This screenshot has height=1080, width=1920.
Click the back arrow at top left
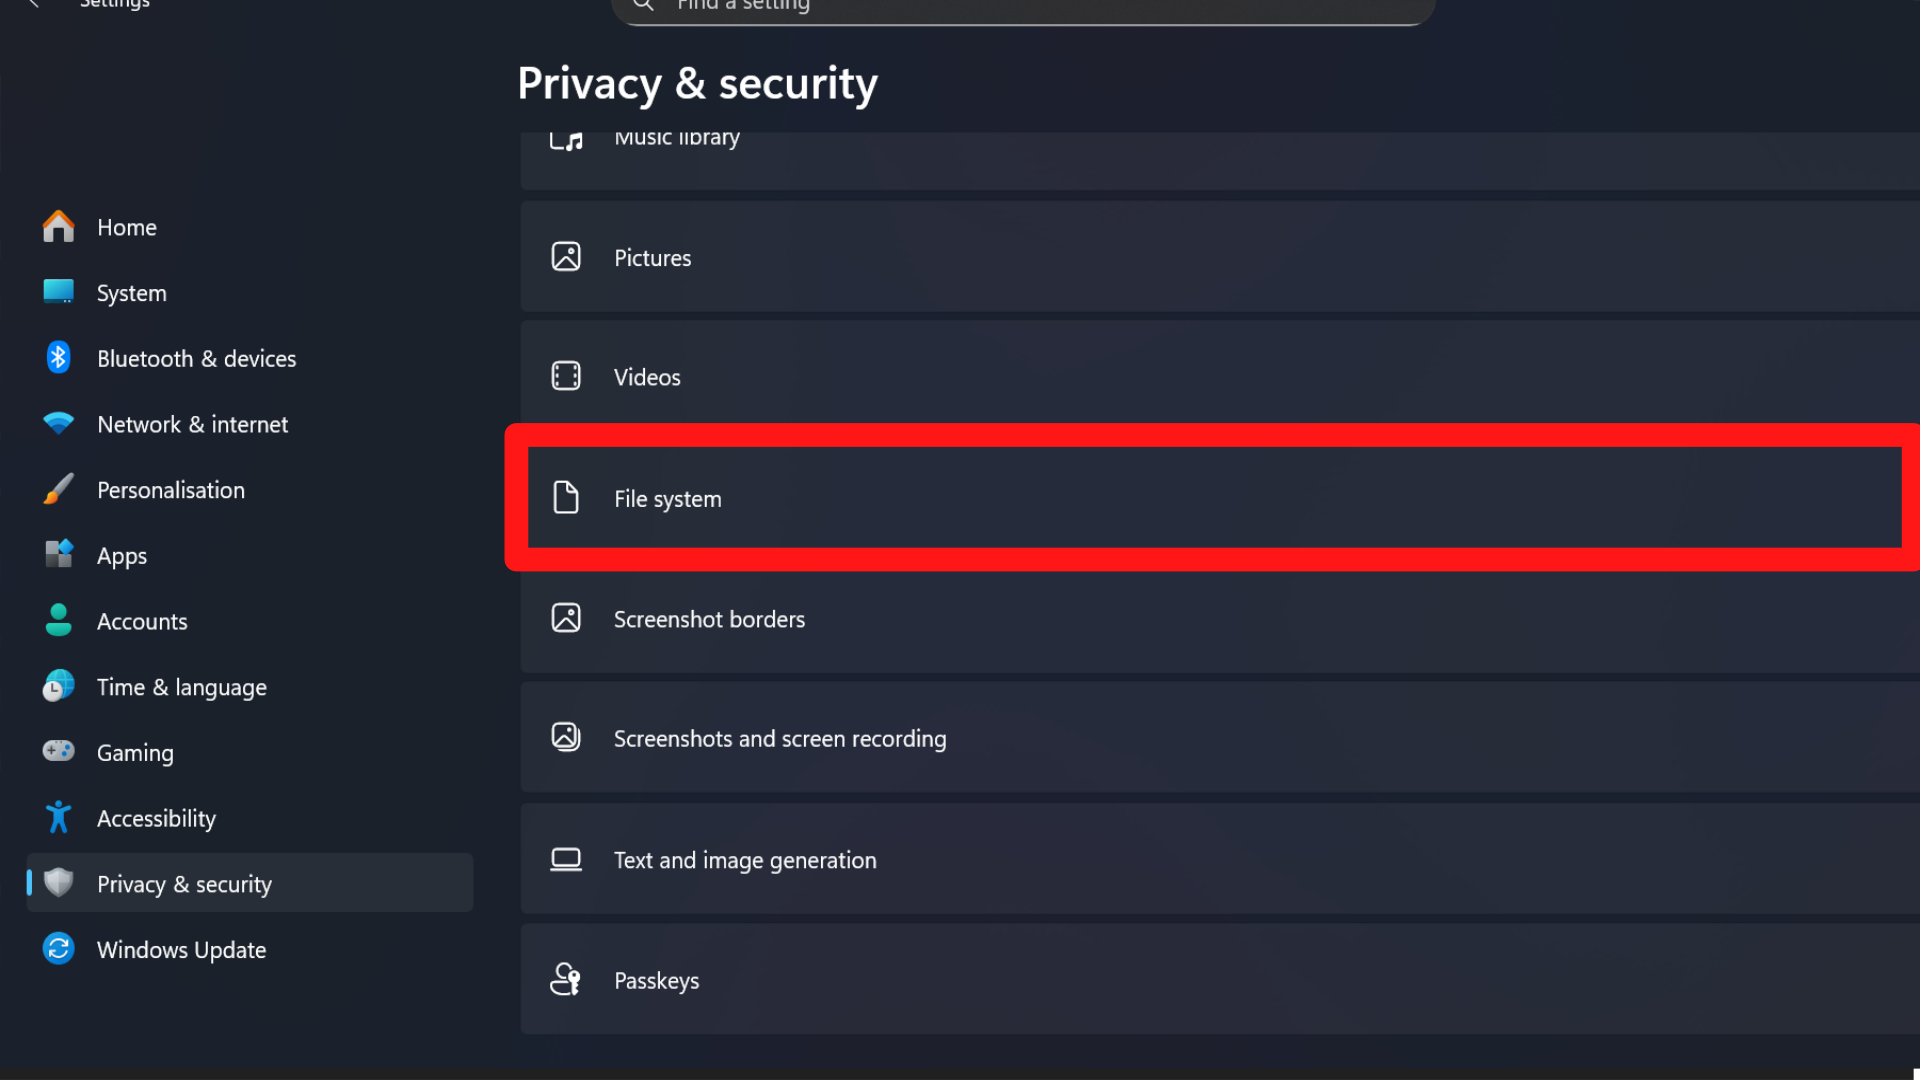33,5
